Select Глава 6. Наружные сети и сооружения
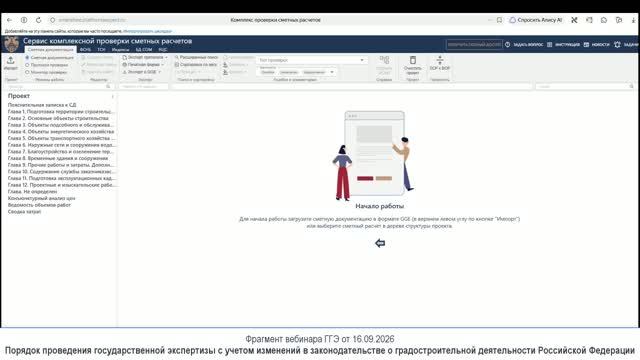Screen dimensions: 640x360 62,145
